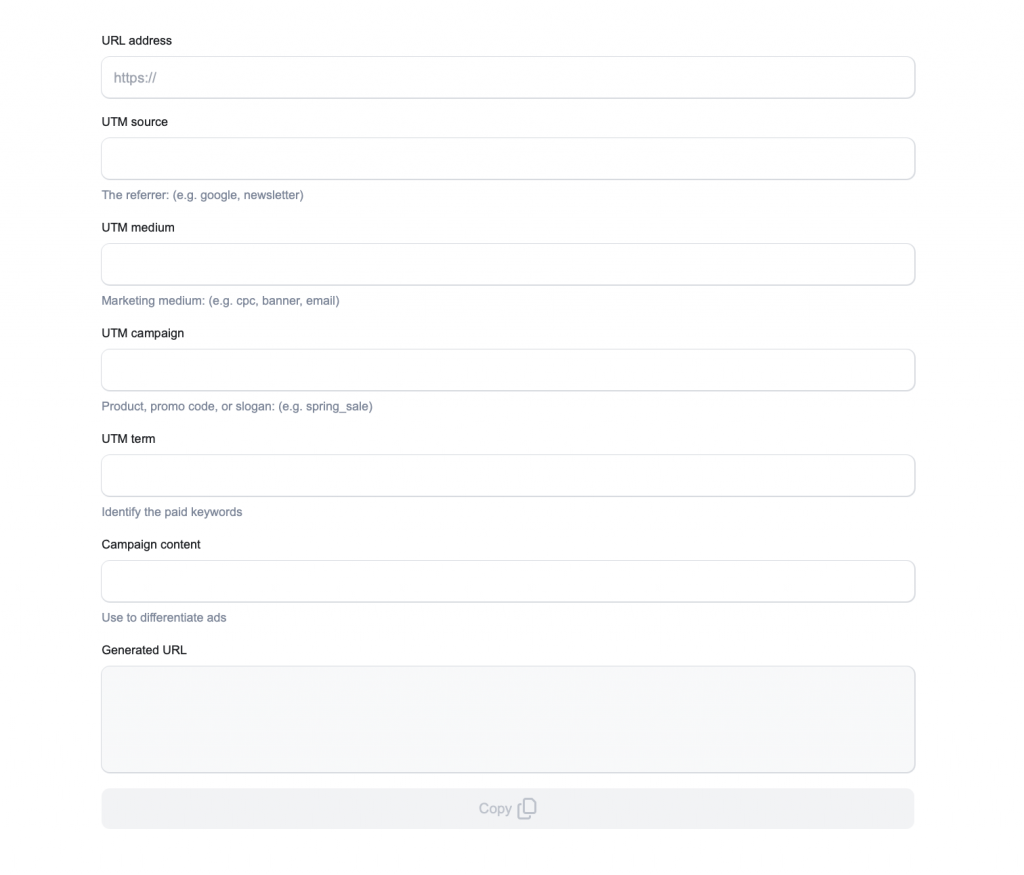This screenshot has width=1024, height=875.
Task: Focus the URL address input field
Action: pyautogui.click(x=508, y=77)
